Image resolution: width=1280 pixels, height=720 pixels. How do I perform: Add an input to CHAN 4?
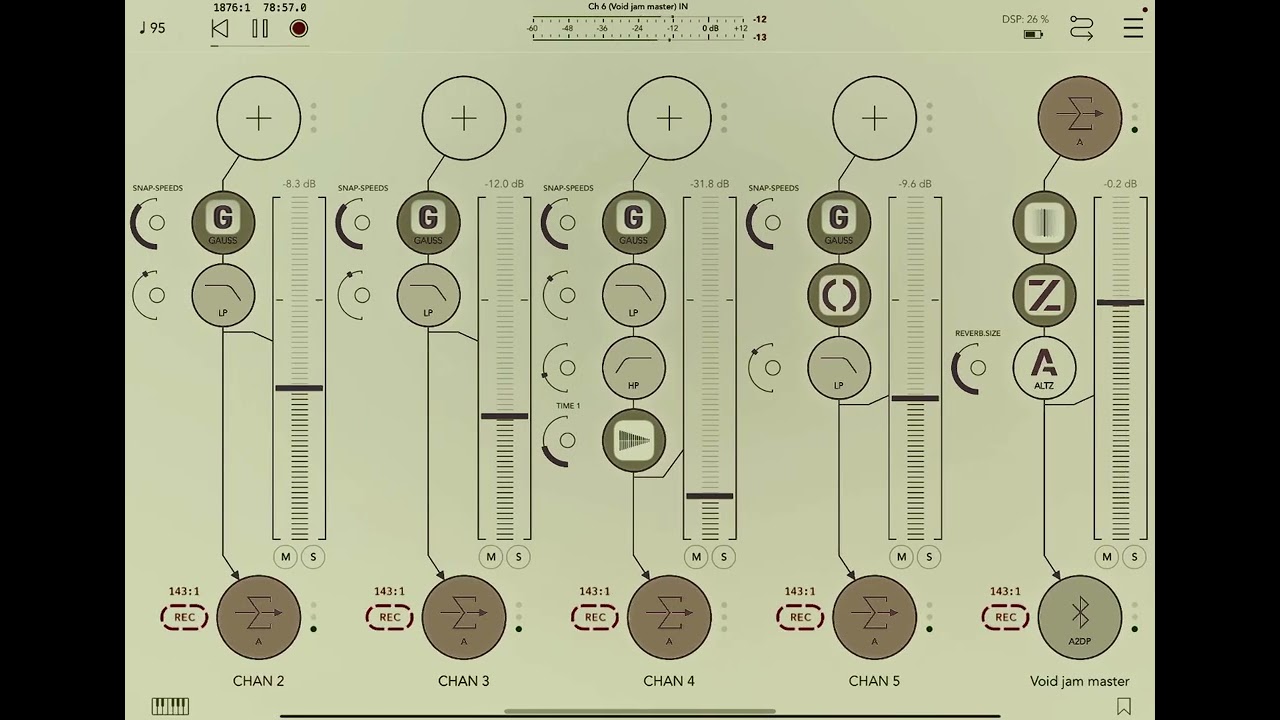point(669,119)
